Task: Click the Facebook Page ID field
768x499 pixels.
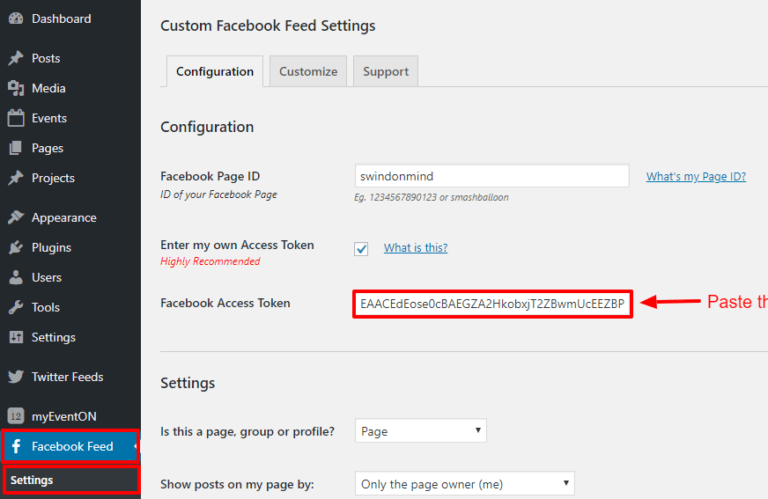Action: (492, 176)
